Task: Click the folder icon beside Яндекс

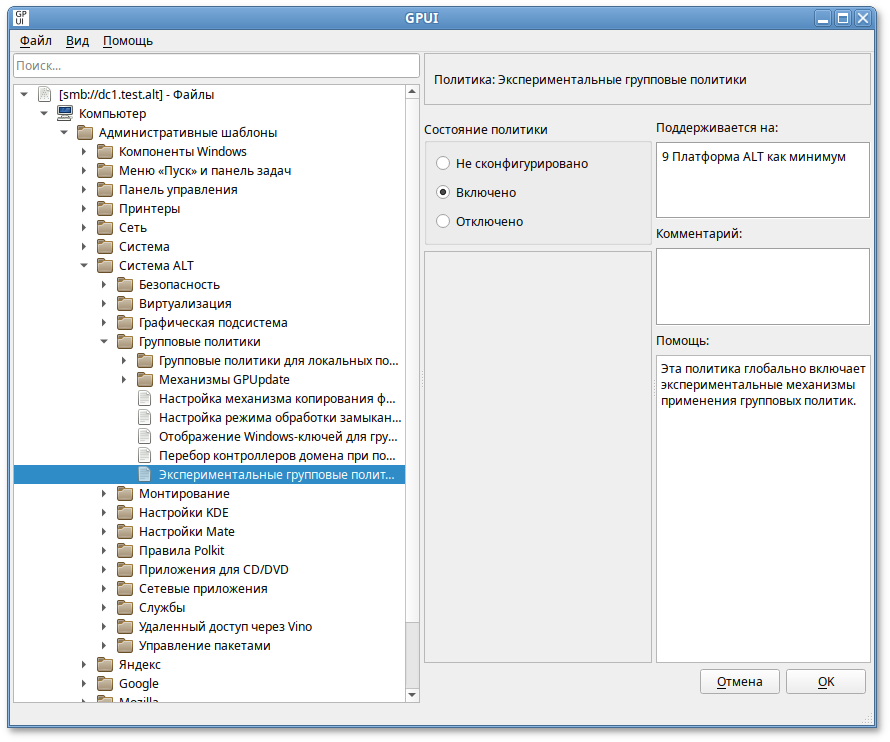Action: coord(104,665)
